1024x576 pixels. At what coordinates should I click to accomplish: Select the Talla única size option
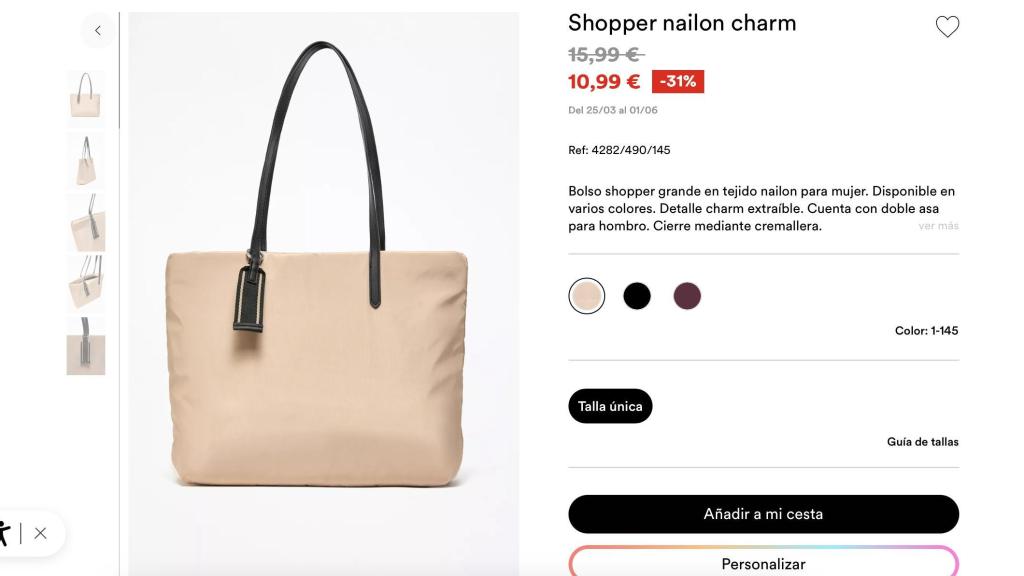coord(610,406)
